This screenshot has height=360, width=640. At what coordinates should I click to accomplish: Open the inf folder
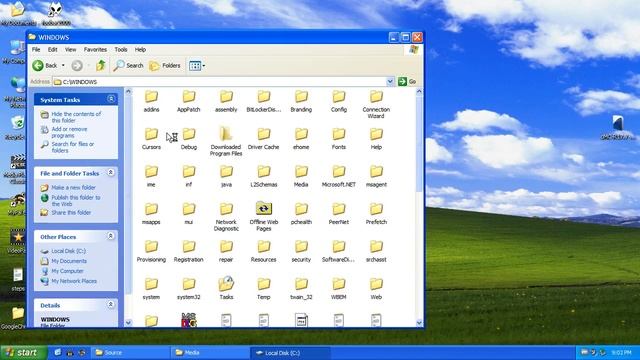[189, 176]
